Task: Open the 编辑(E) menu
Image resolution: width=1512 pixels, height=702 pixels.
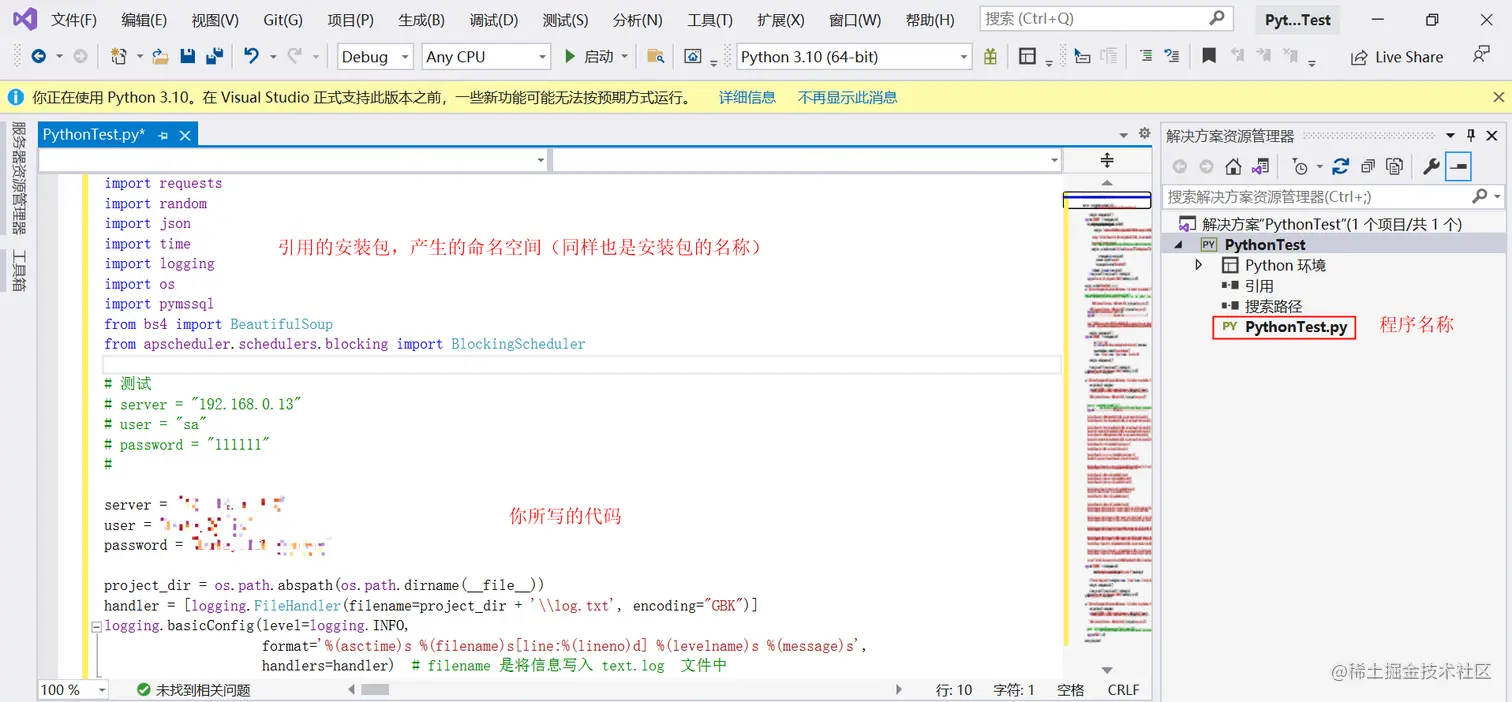Action: [144, 20]
